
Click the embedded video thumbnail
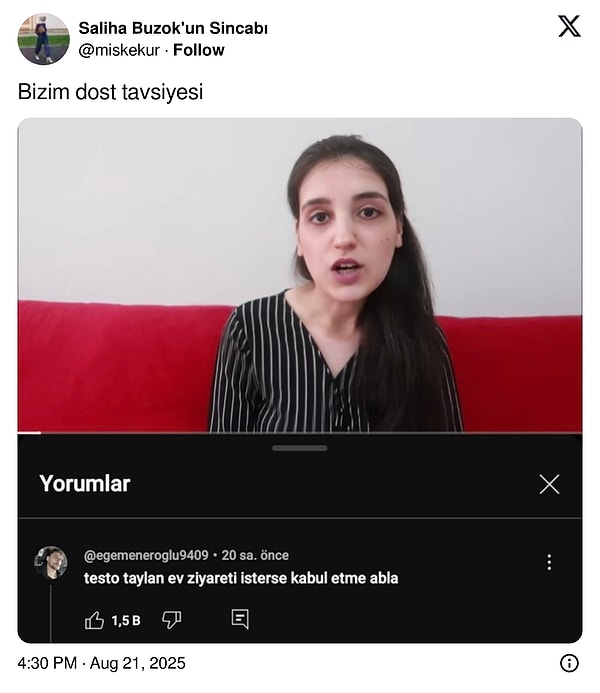coord(300,275)
